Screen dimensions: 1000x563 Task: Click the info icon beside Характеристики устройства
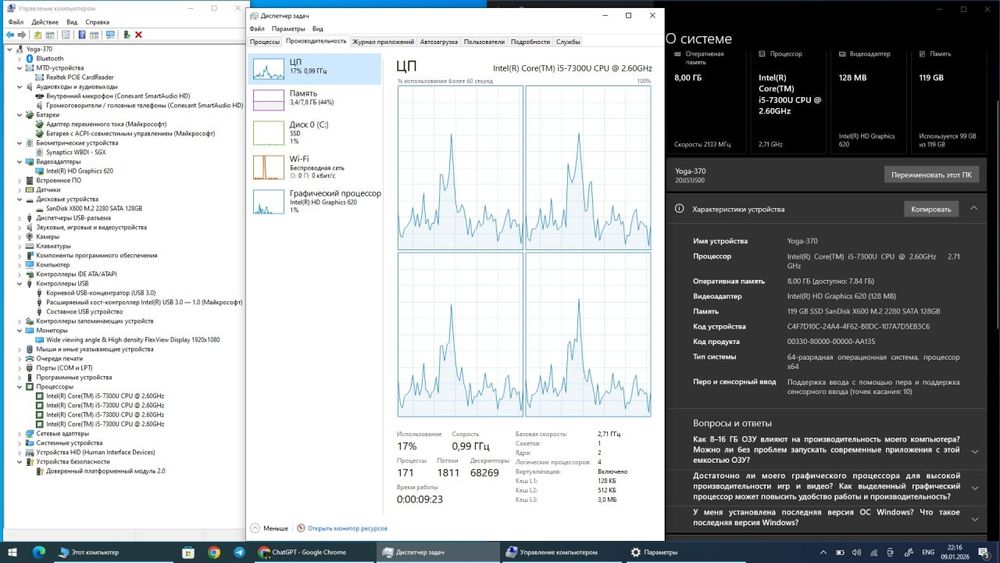point(679,208)
